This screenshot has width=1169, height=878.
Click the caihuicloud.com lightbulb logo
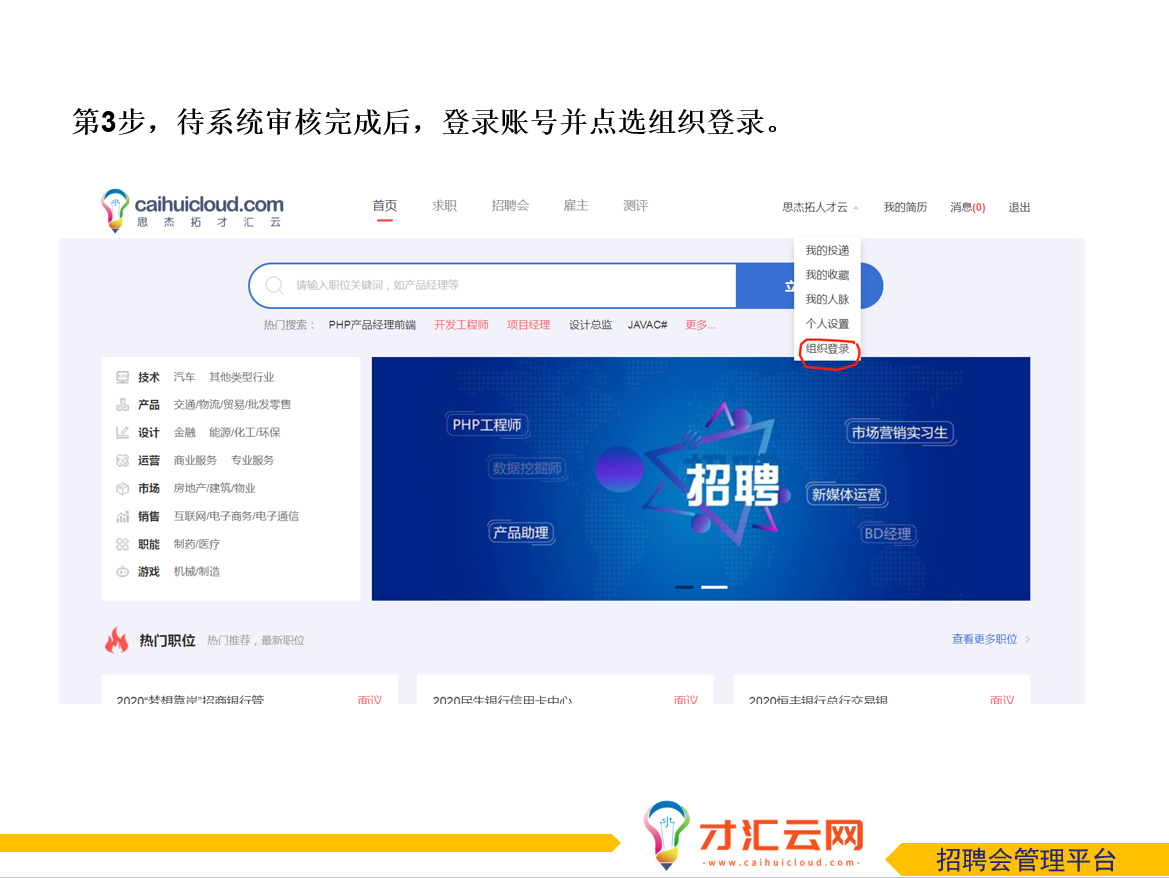116,210
